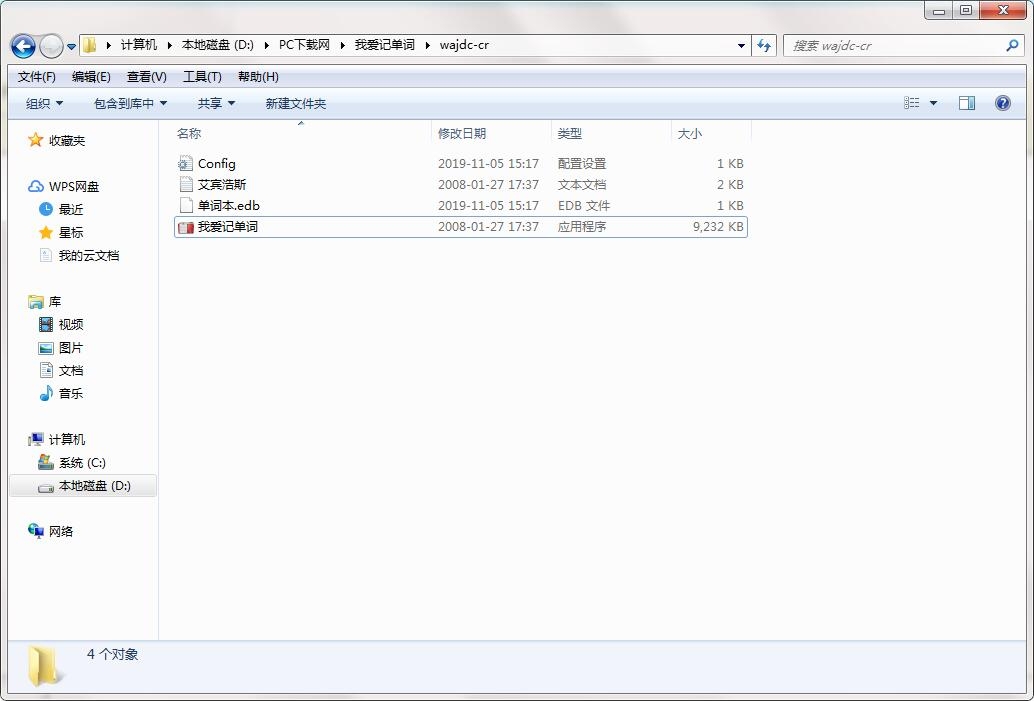Open WPS网盘 in navigation pane

click(x=74, y=187)
